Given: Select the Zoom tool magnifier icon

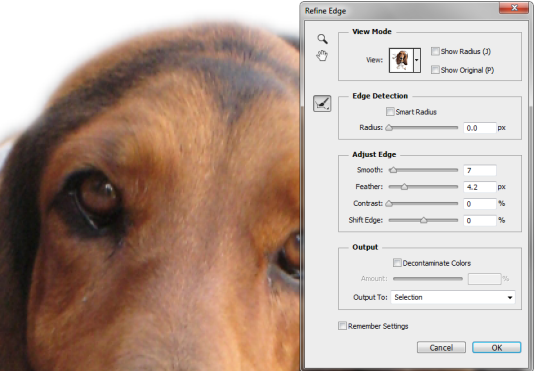Looking at the screenshot, I should 322,39.
